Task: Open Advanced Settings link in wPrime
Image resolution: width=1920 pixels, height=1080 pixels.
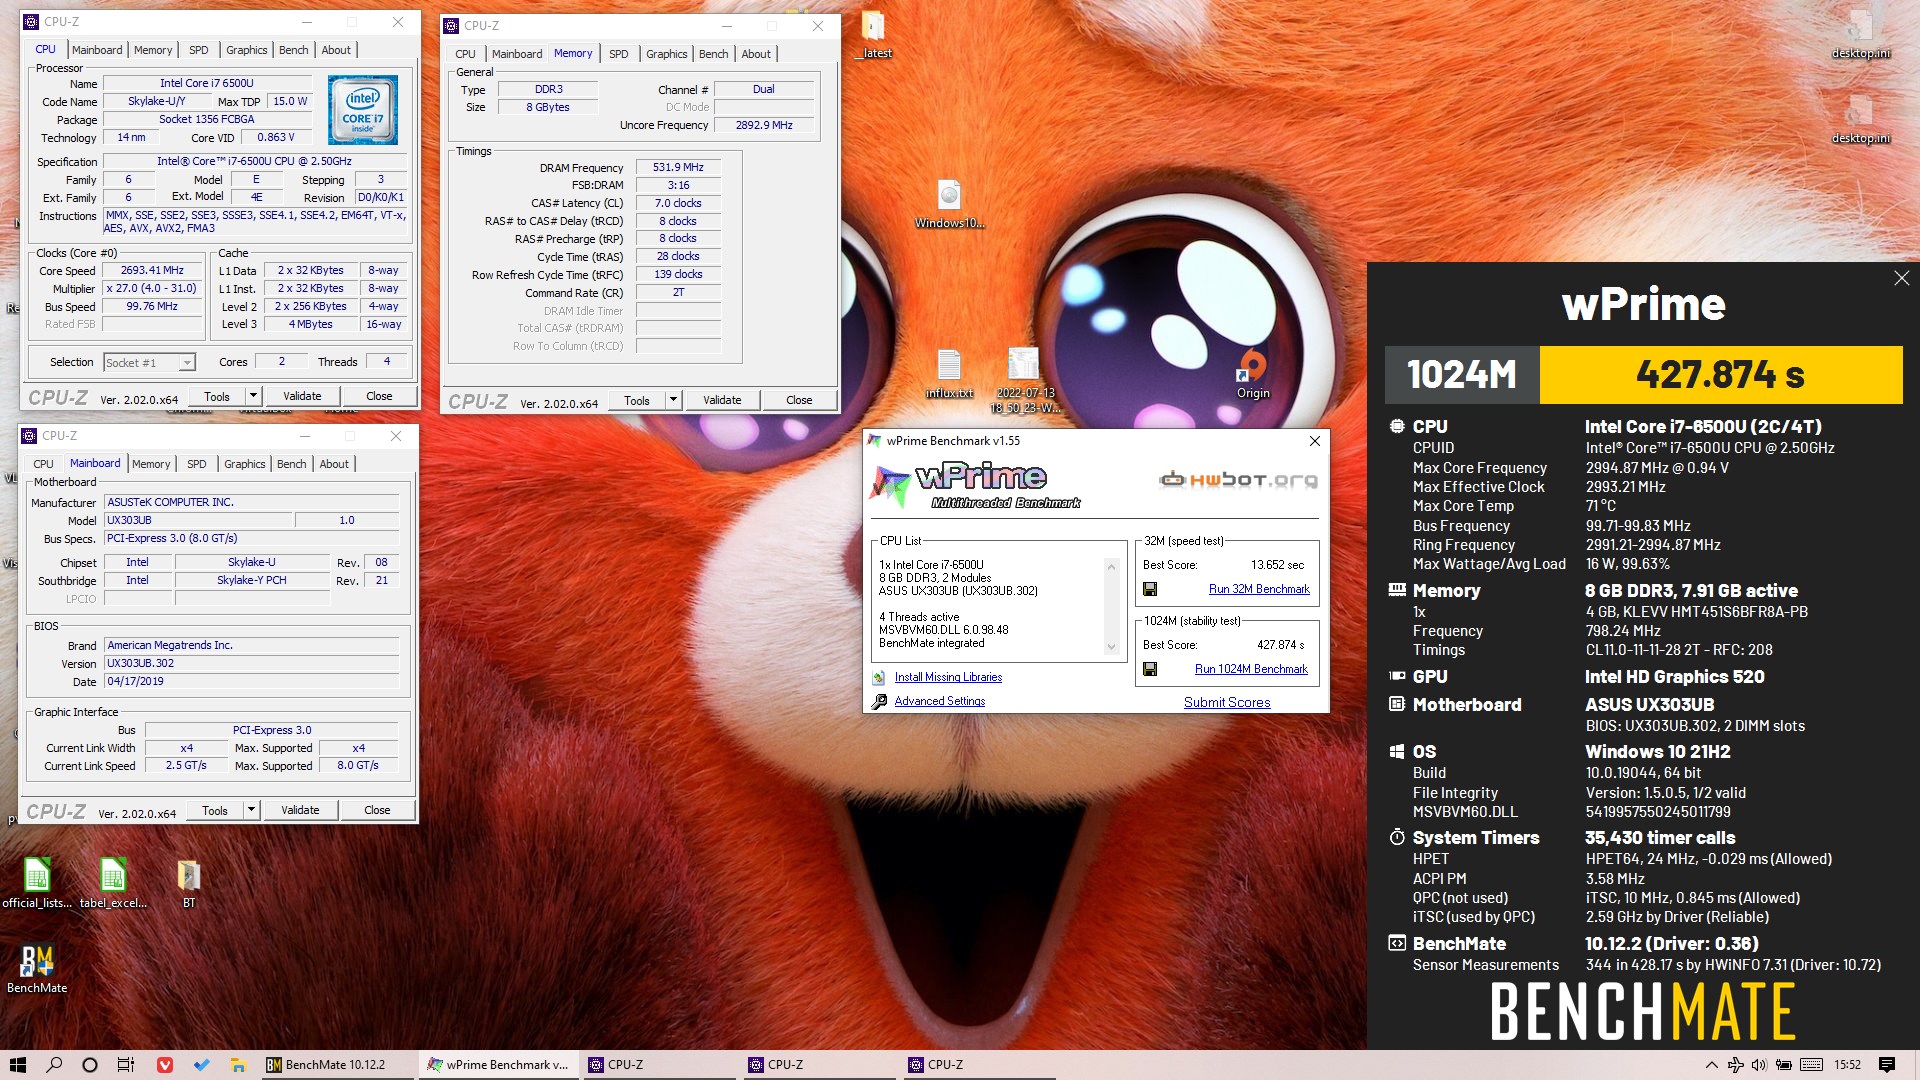Action: tap(939, 701)
